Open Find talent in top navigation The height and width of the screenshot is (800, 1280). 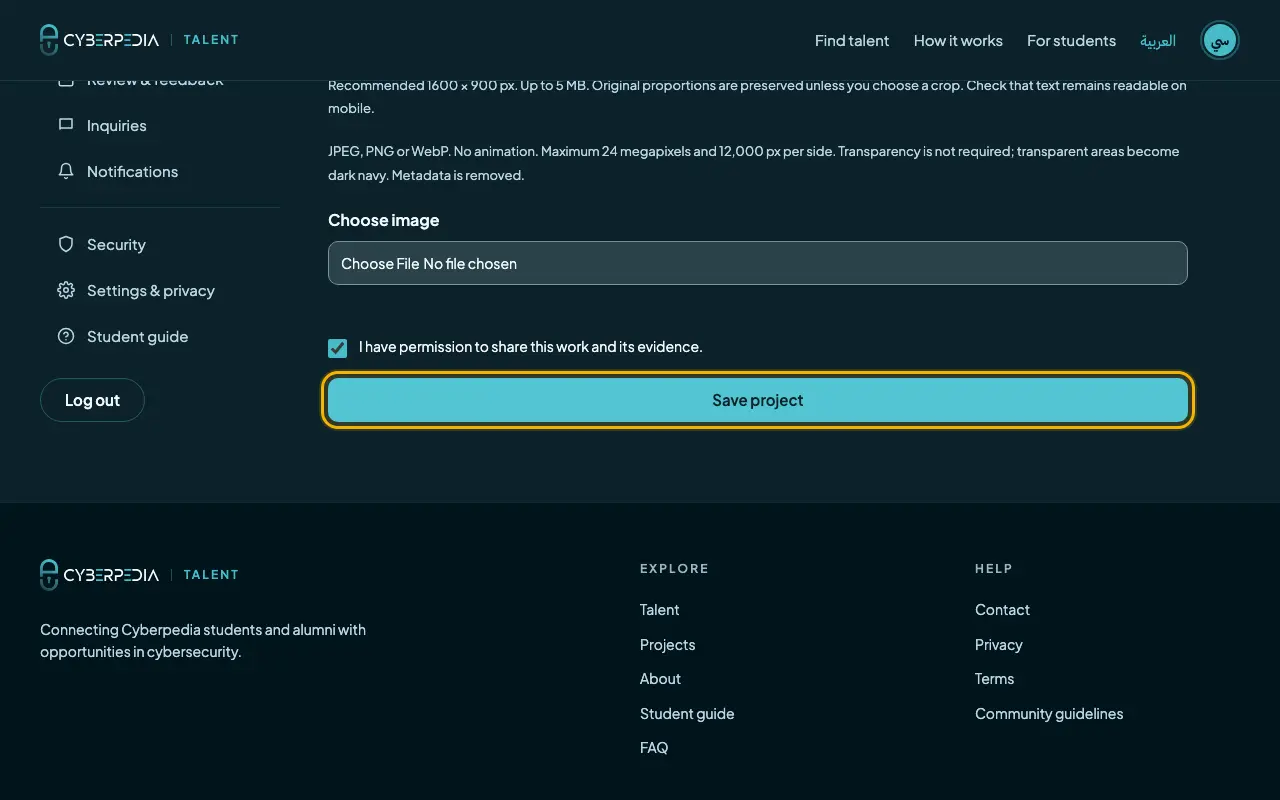[852, 40]
